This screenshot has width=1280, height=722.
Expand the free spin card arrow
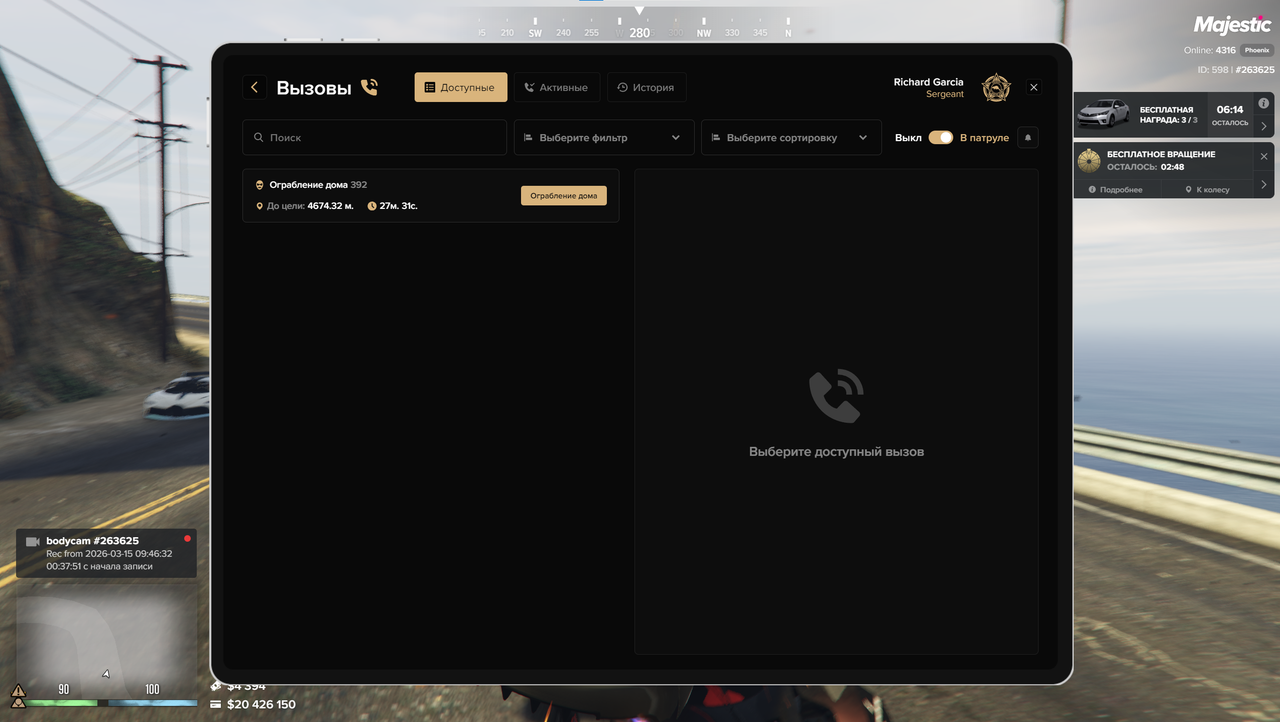[1263, 185]
